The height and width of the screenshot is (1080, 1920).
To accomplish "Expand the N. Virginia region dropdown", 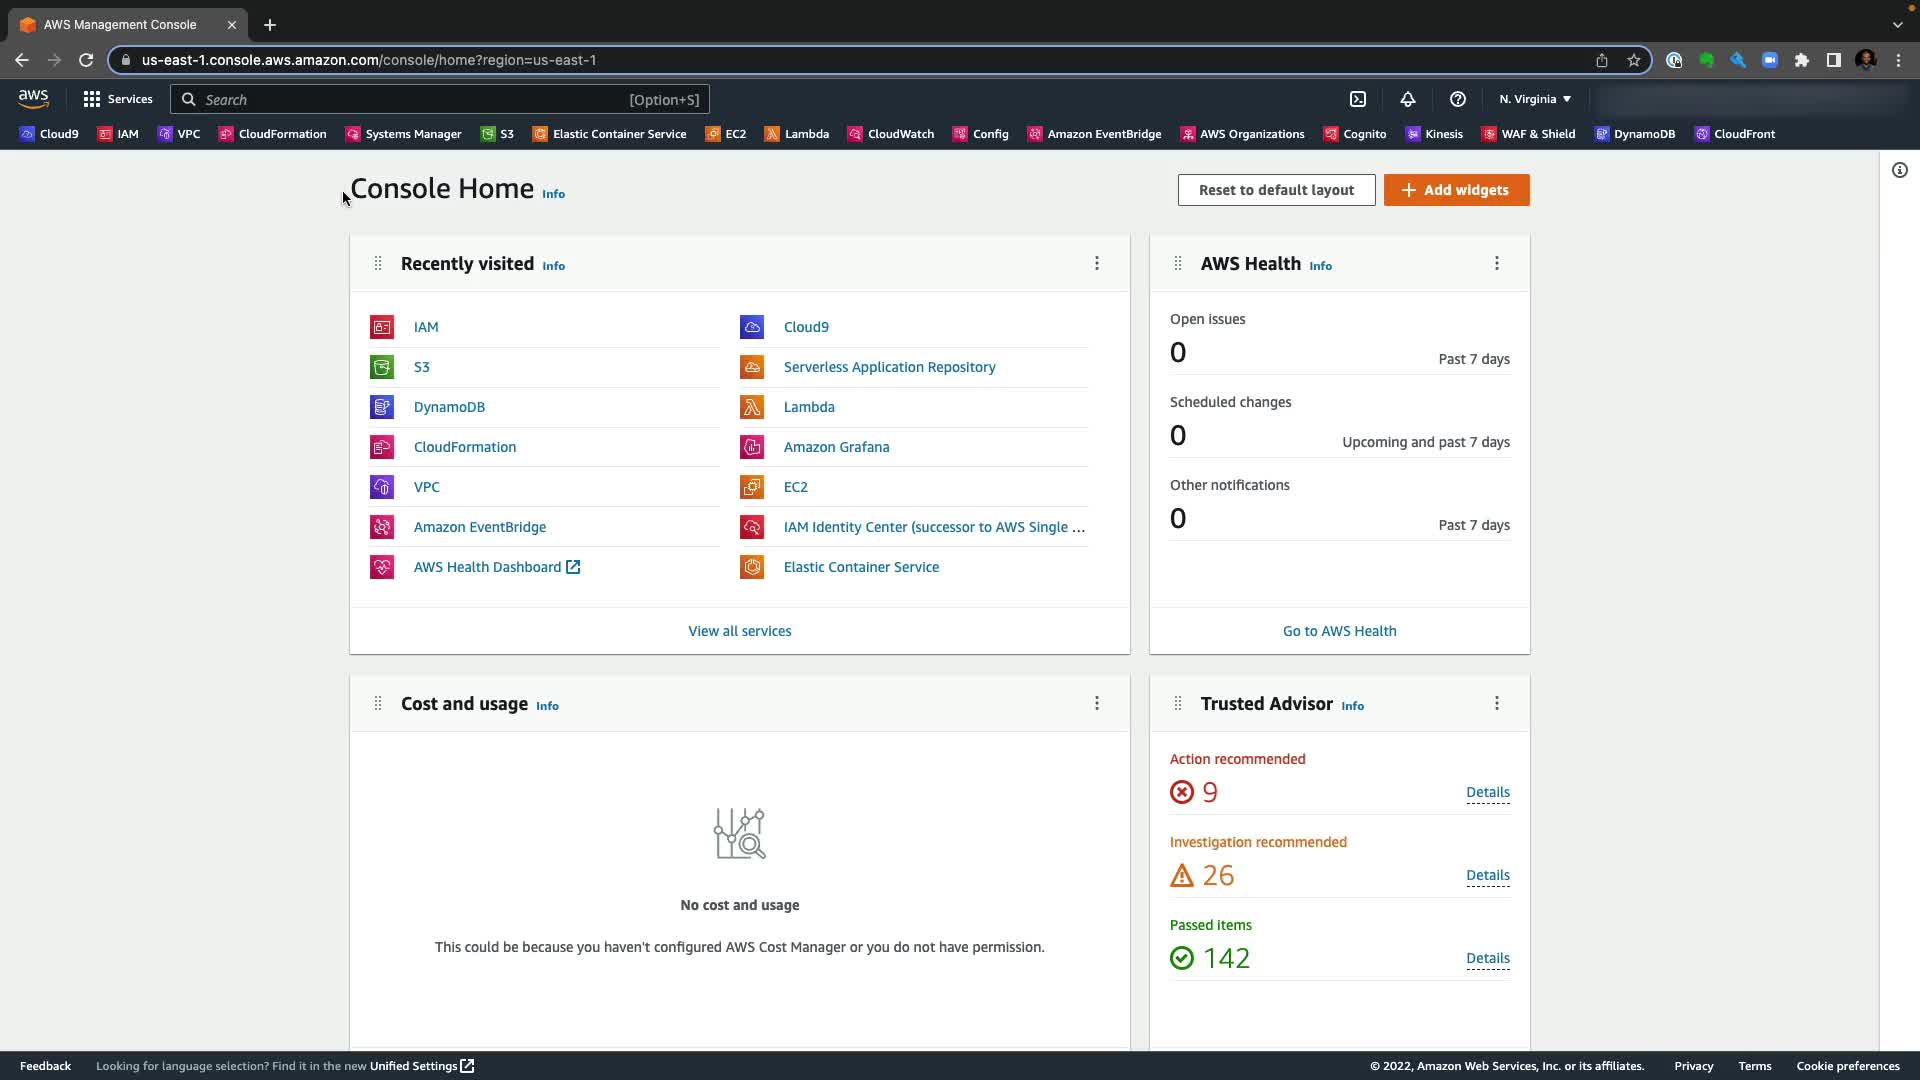I will tap(1535, 99).
